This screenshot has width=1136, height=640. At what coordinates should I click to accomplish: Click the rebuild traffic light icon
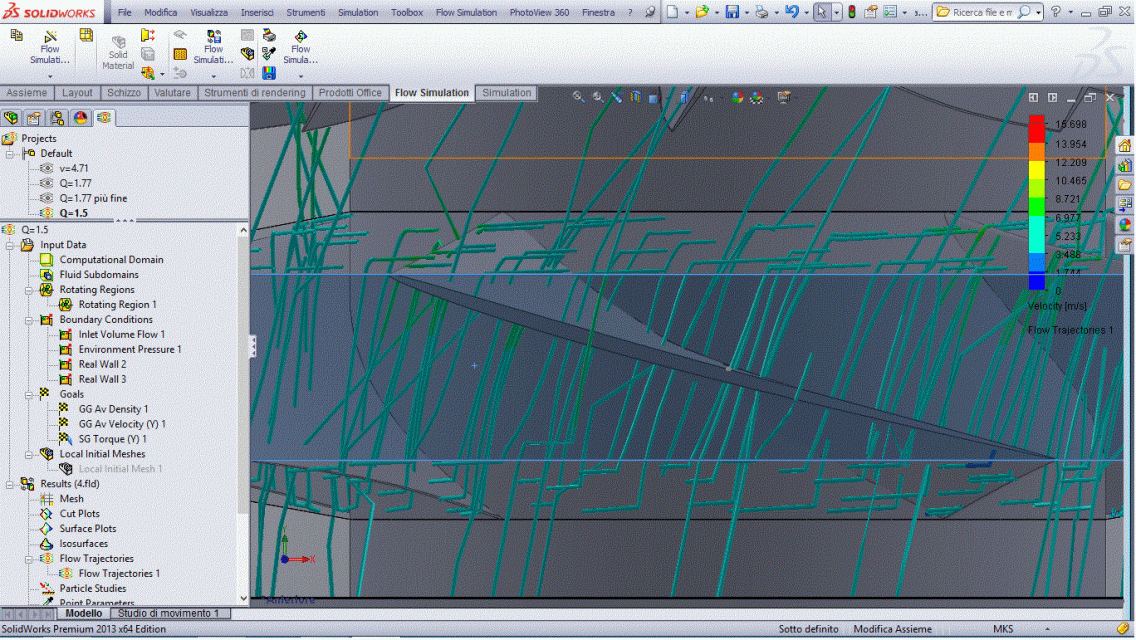(x=852, y=12)
